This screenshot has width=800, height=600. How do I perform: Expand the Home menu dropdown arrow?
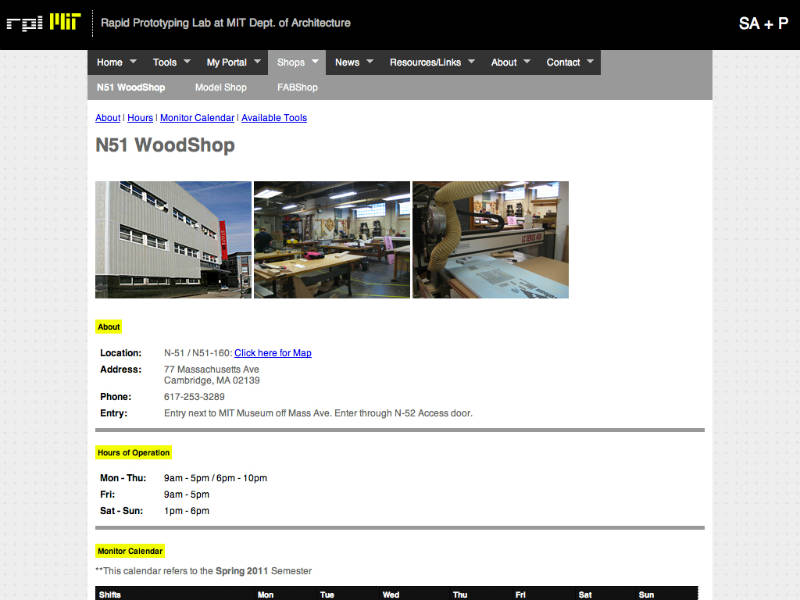(133, 62)
